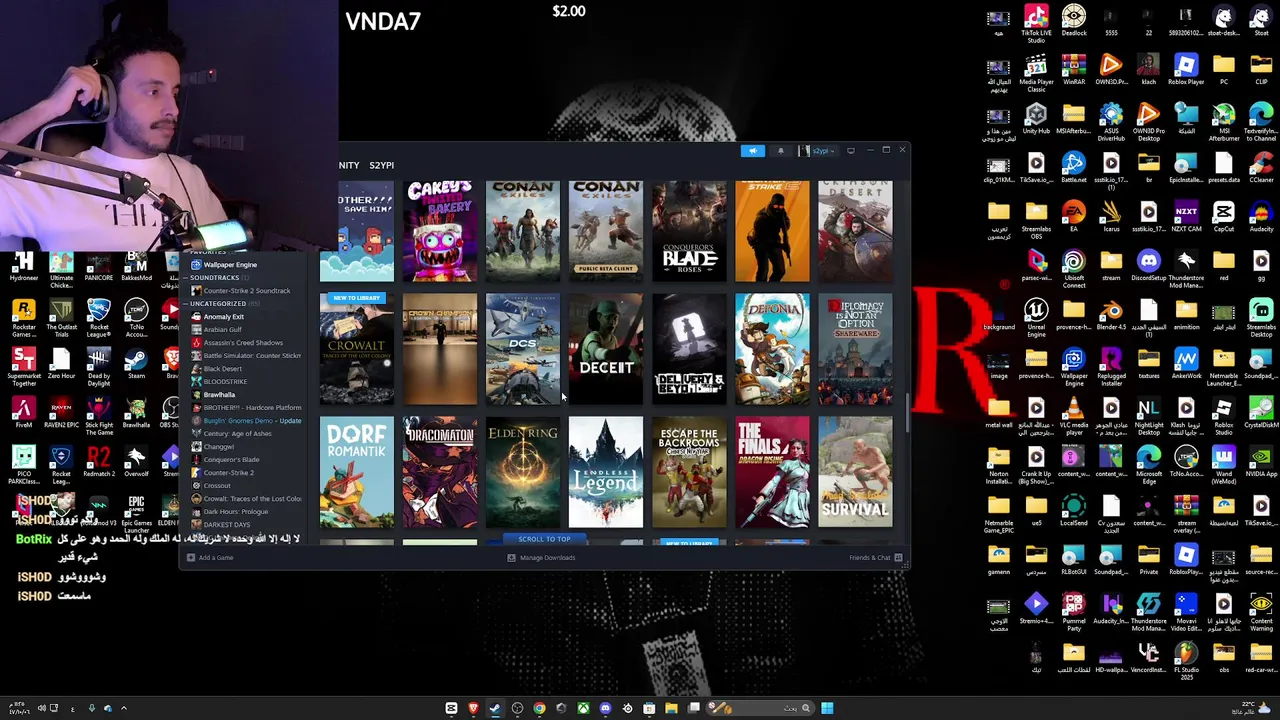
Task: Click the Windows Start button
Action: tap(827, 708)
